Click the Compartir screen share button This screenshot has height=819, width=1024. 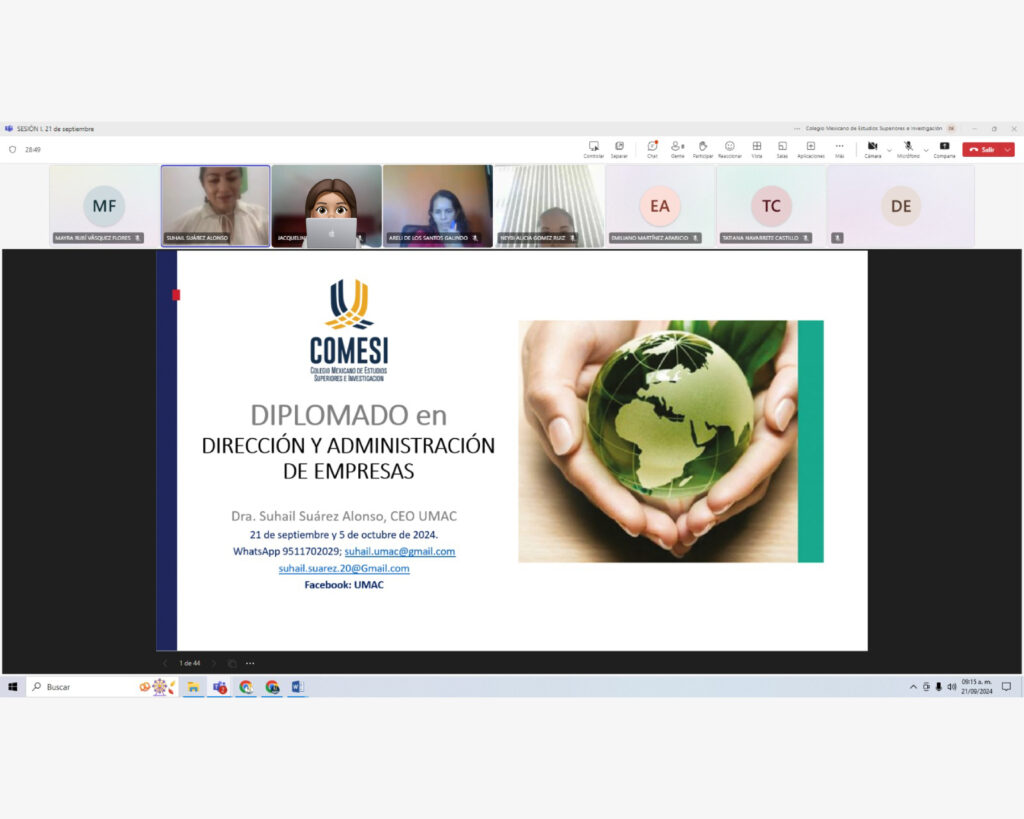[944, 149]
